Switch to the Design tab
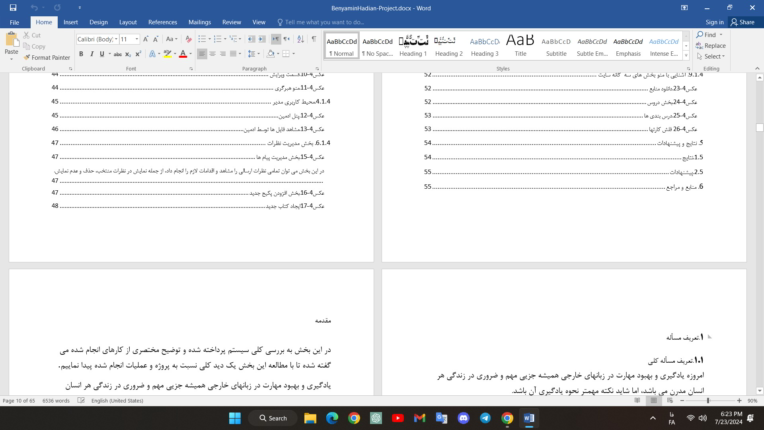The height and width of the screenshot is (430, 764). tap(98, 22)
